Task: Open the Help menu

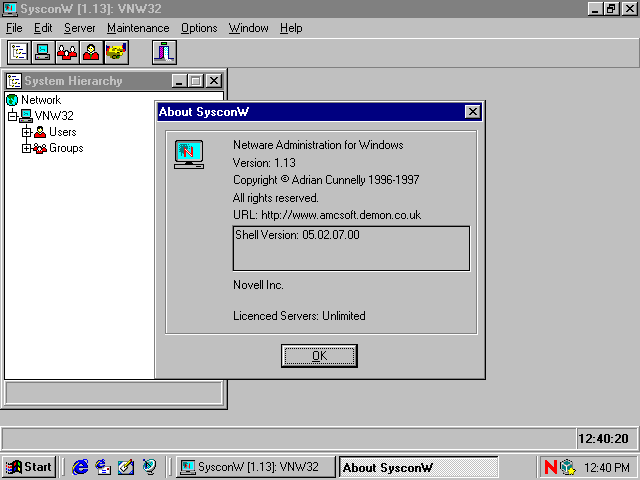Action: tap(291, 28)
